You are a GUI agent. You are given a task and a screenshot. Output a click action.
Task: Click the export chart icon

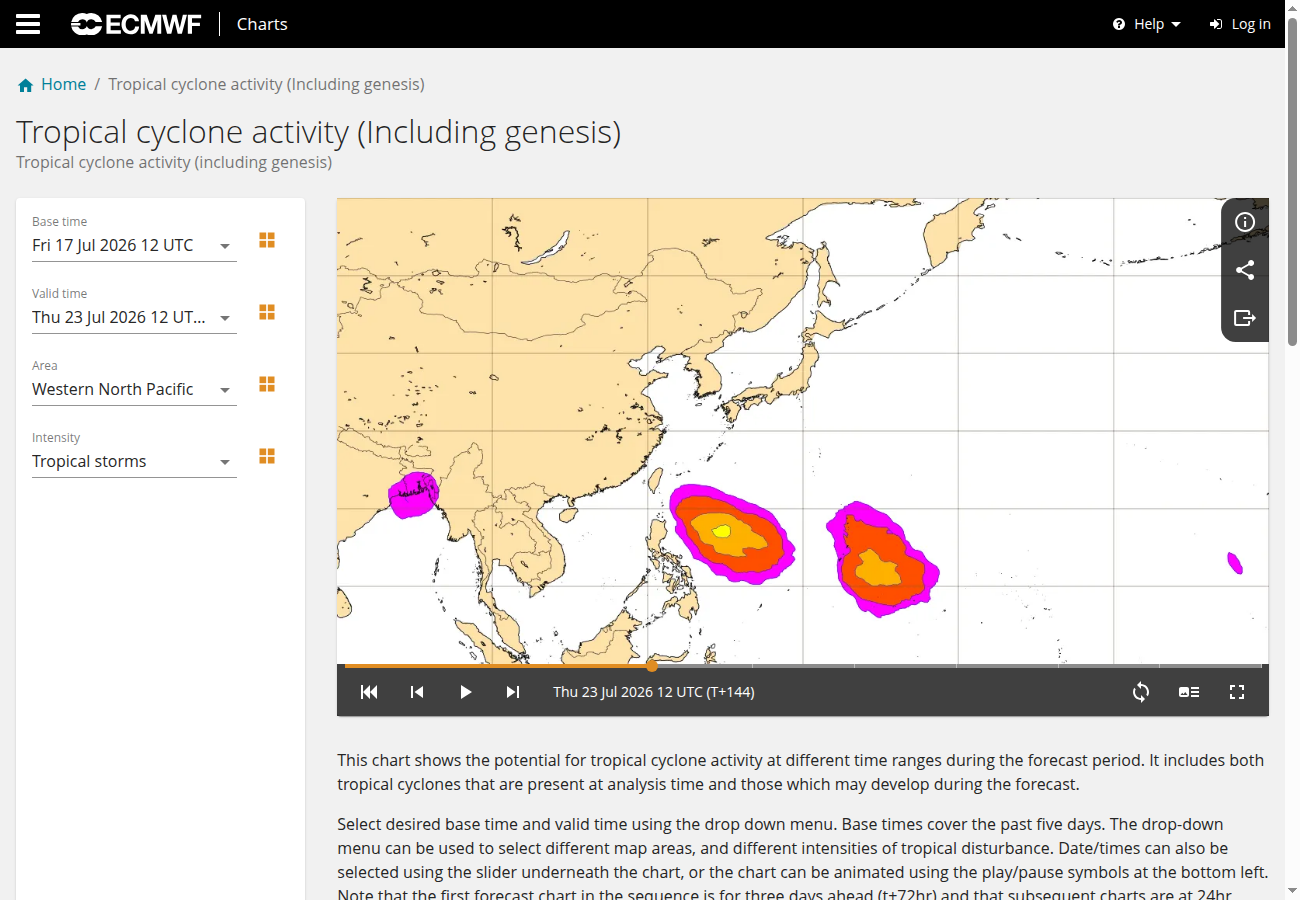pyautogui.click(x=1245, y=318)
